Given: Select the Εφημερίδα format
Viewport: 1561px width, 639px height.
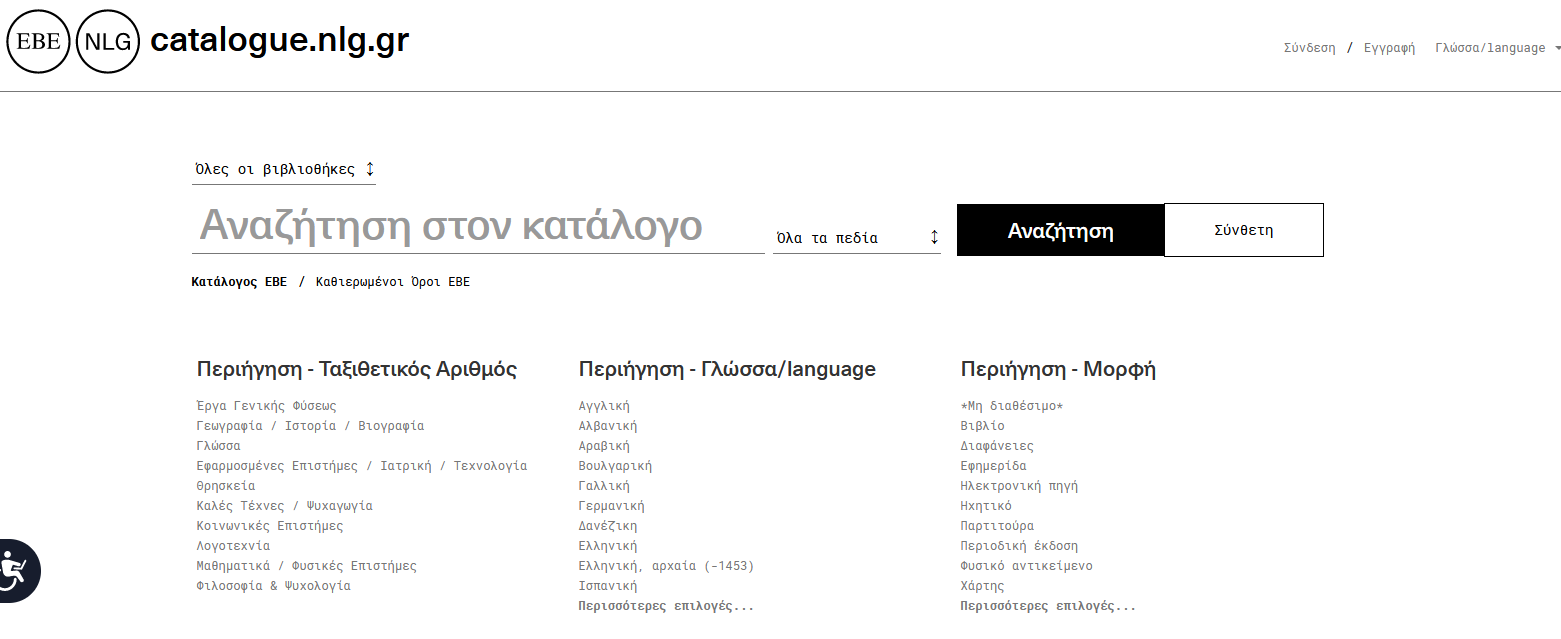Looking at the screenshot, I should (994, 466).
